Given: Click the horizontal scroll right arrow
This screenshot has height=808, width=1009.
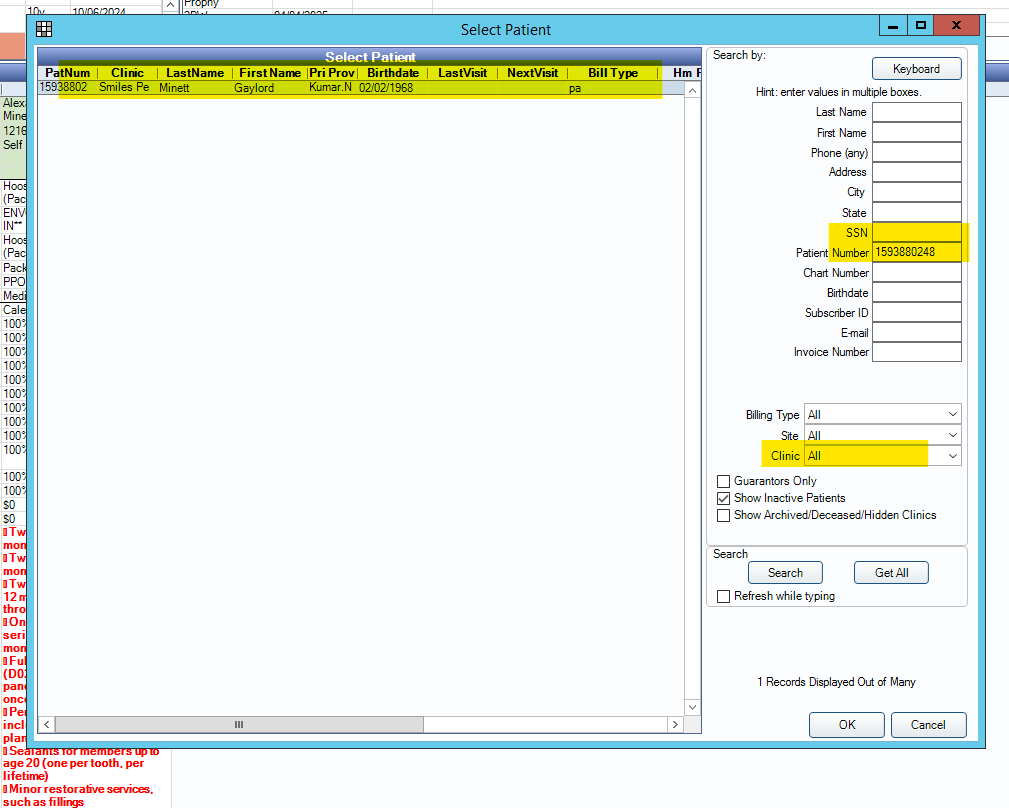Looking at the screenshot, I should [675, 724].
